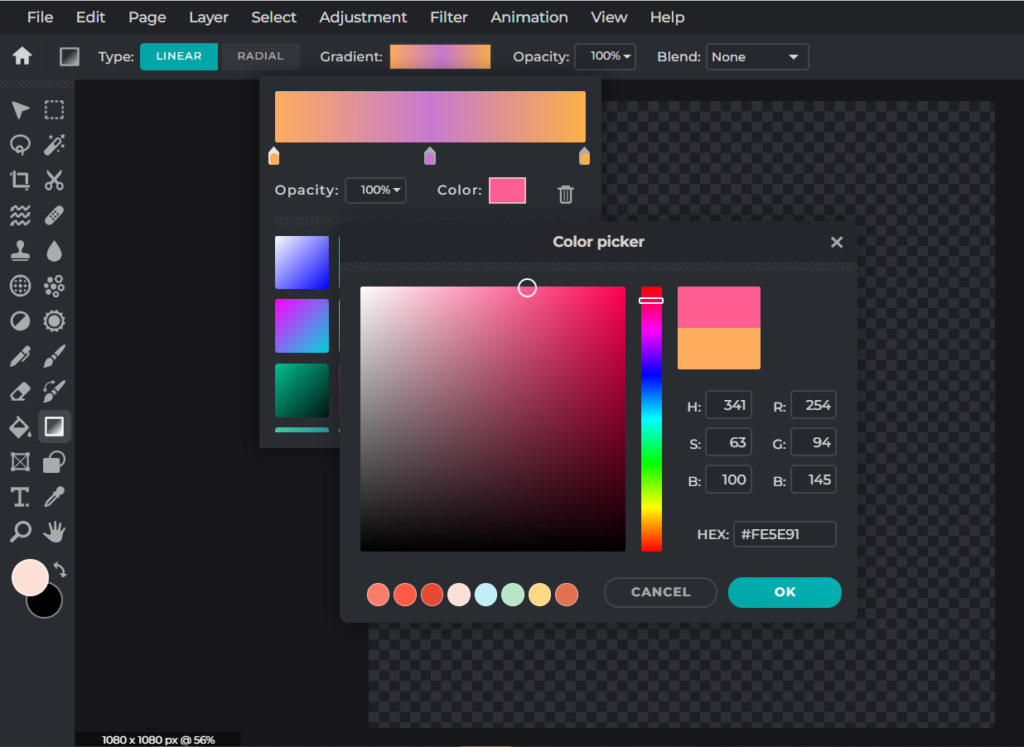Select the Clone Stamp tool
The height and width of the screenshot is (747, 1024).
[x=18, y=250]
